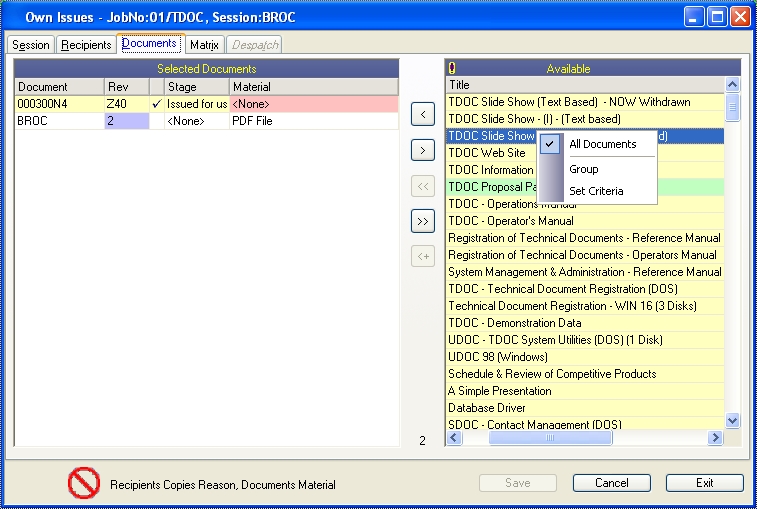Click revision cell with value 2 for BROC
This screenshot has width=757, height=509.
126,121
